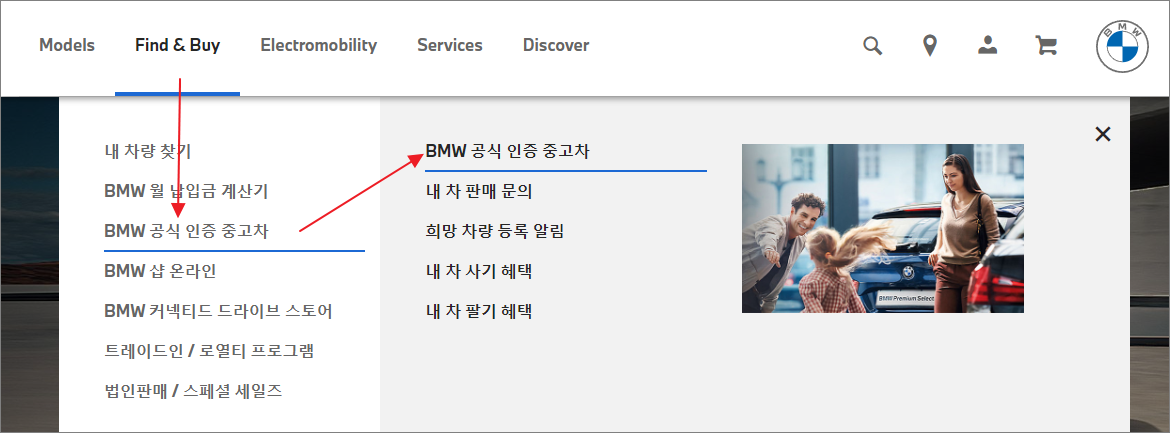Select 법인판매 / 스페셜 세일즈 entry
Screen dimensions: 1170x433
coord(193,390)
